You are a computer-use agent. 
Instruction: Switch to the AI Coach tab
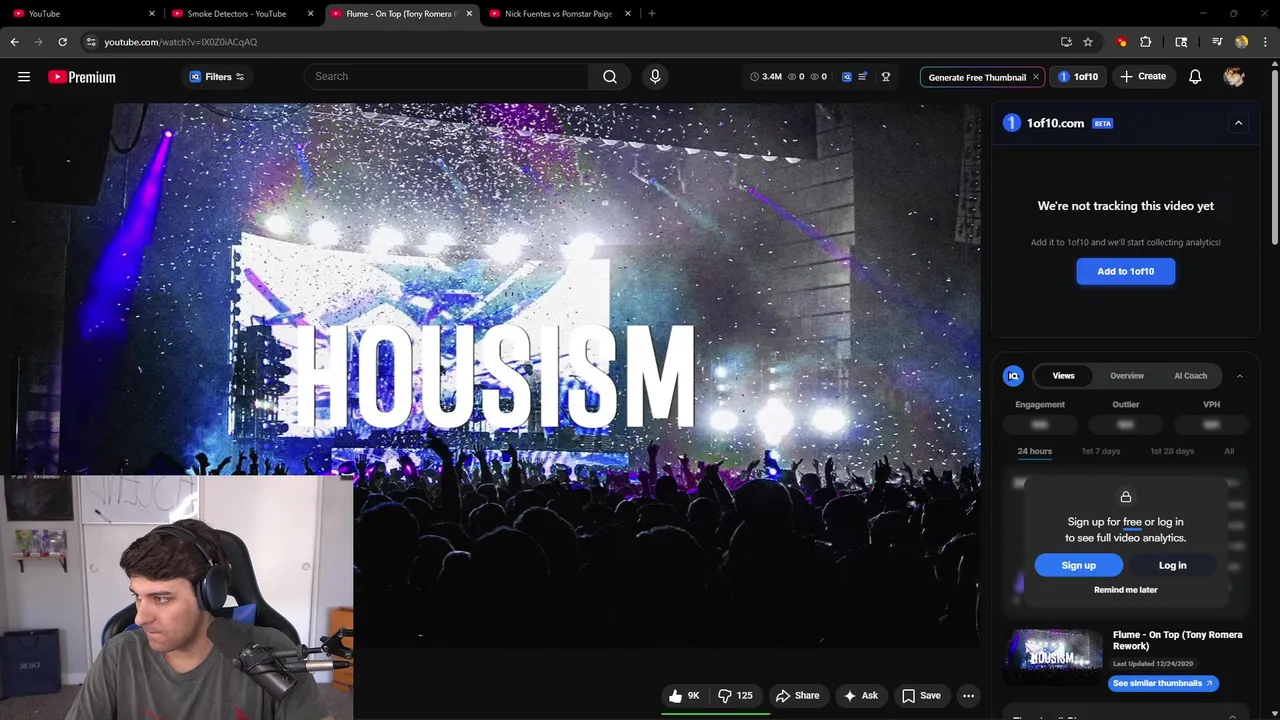pos(1190,376)
